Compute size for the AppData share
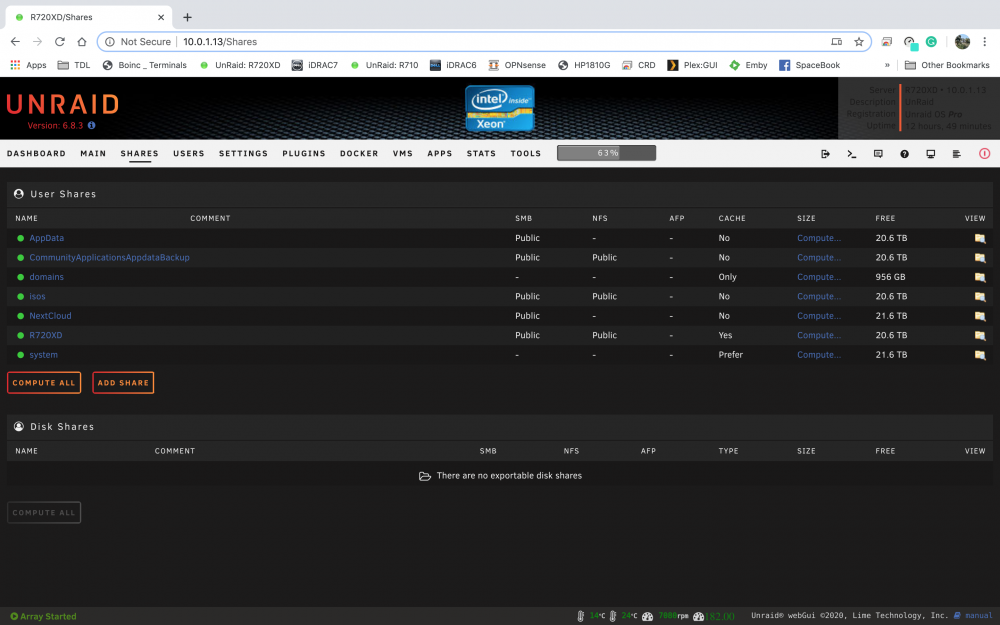This screenshot has height=625, width=1000. [818, 238]
